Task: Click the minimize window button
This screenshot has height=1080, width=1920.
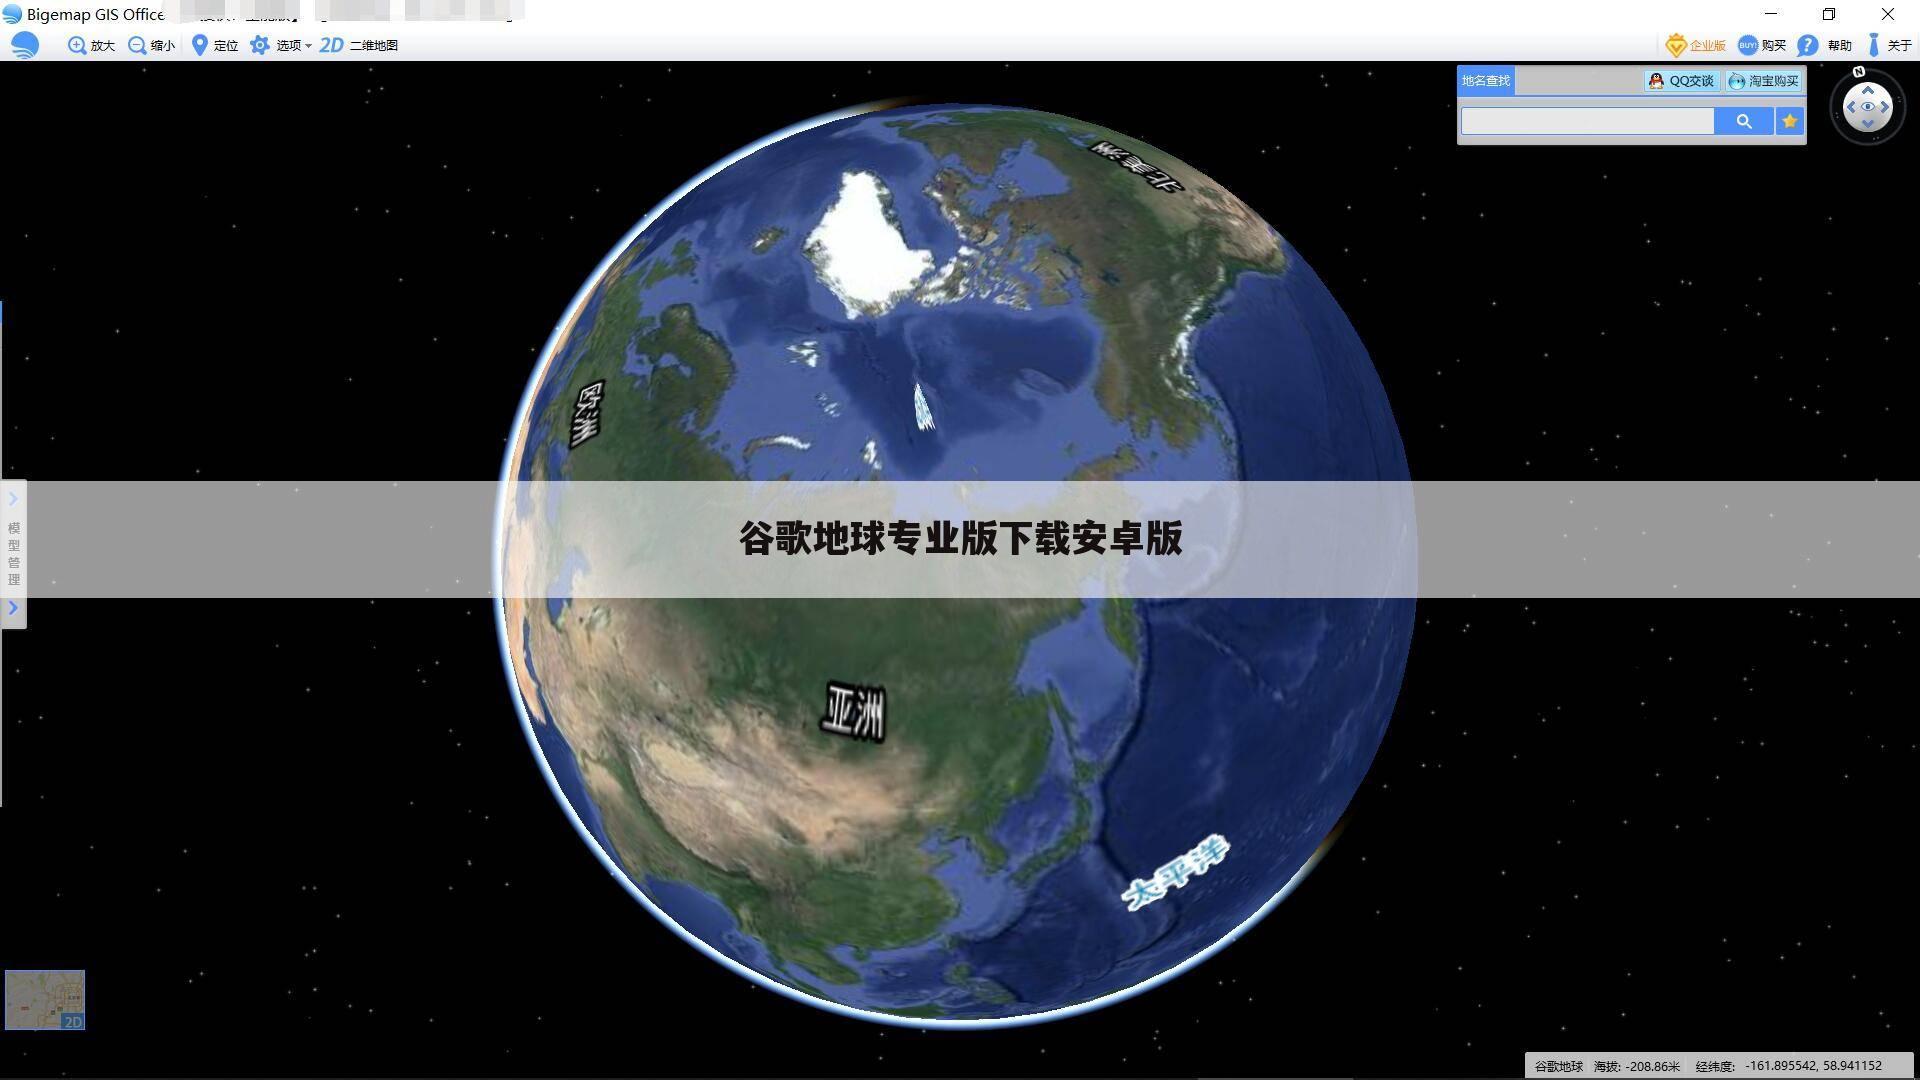Action: [x=1771, y=14]
